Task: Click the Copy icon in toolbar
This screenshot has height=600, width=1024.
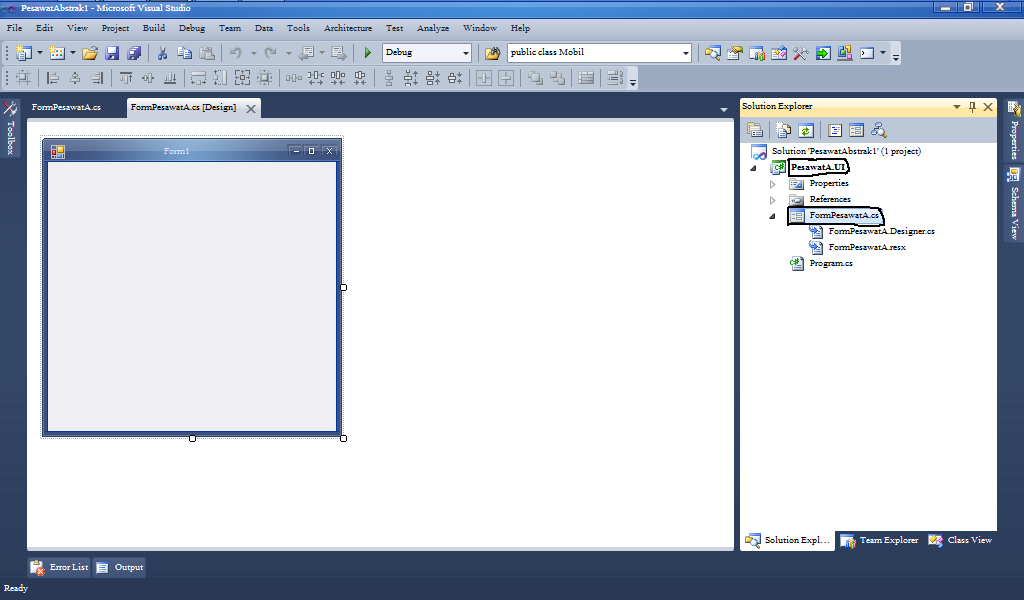Action: (184, 53)
